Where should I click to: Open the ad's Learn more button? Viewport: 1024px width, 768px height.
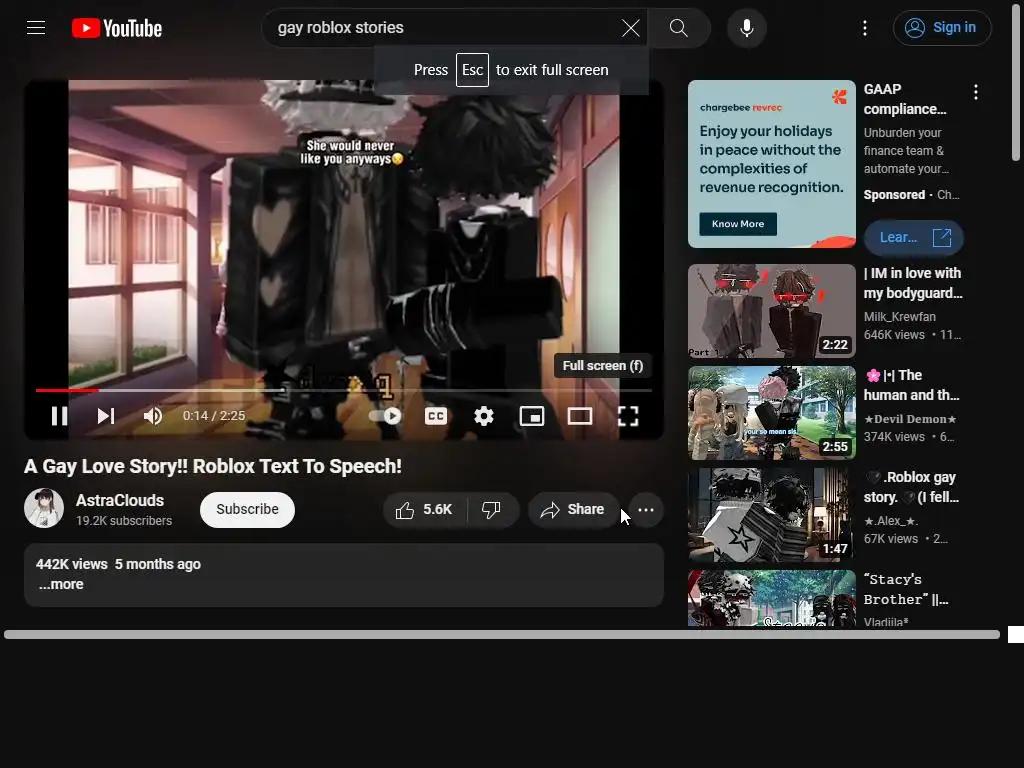(914, 238)
